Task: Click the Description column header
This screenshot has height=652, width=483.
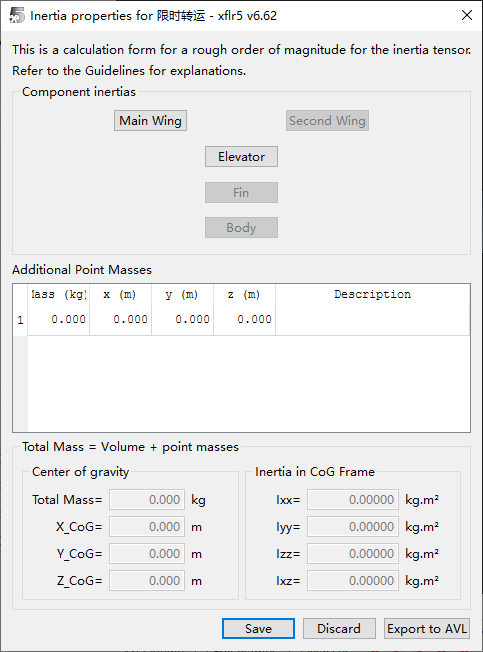Action: click(x=372, y=295)
